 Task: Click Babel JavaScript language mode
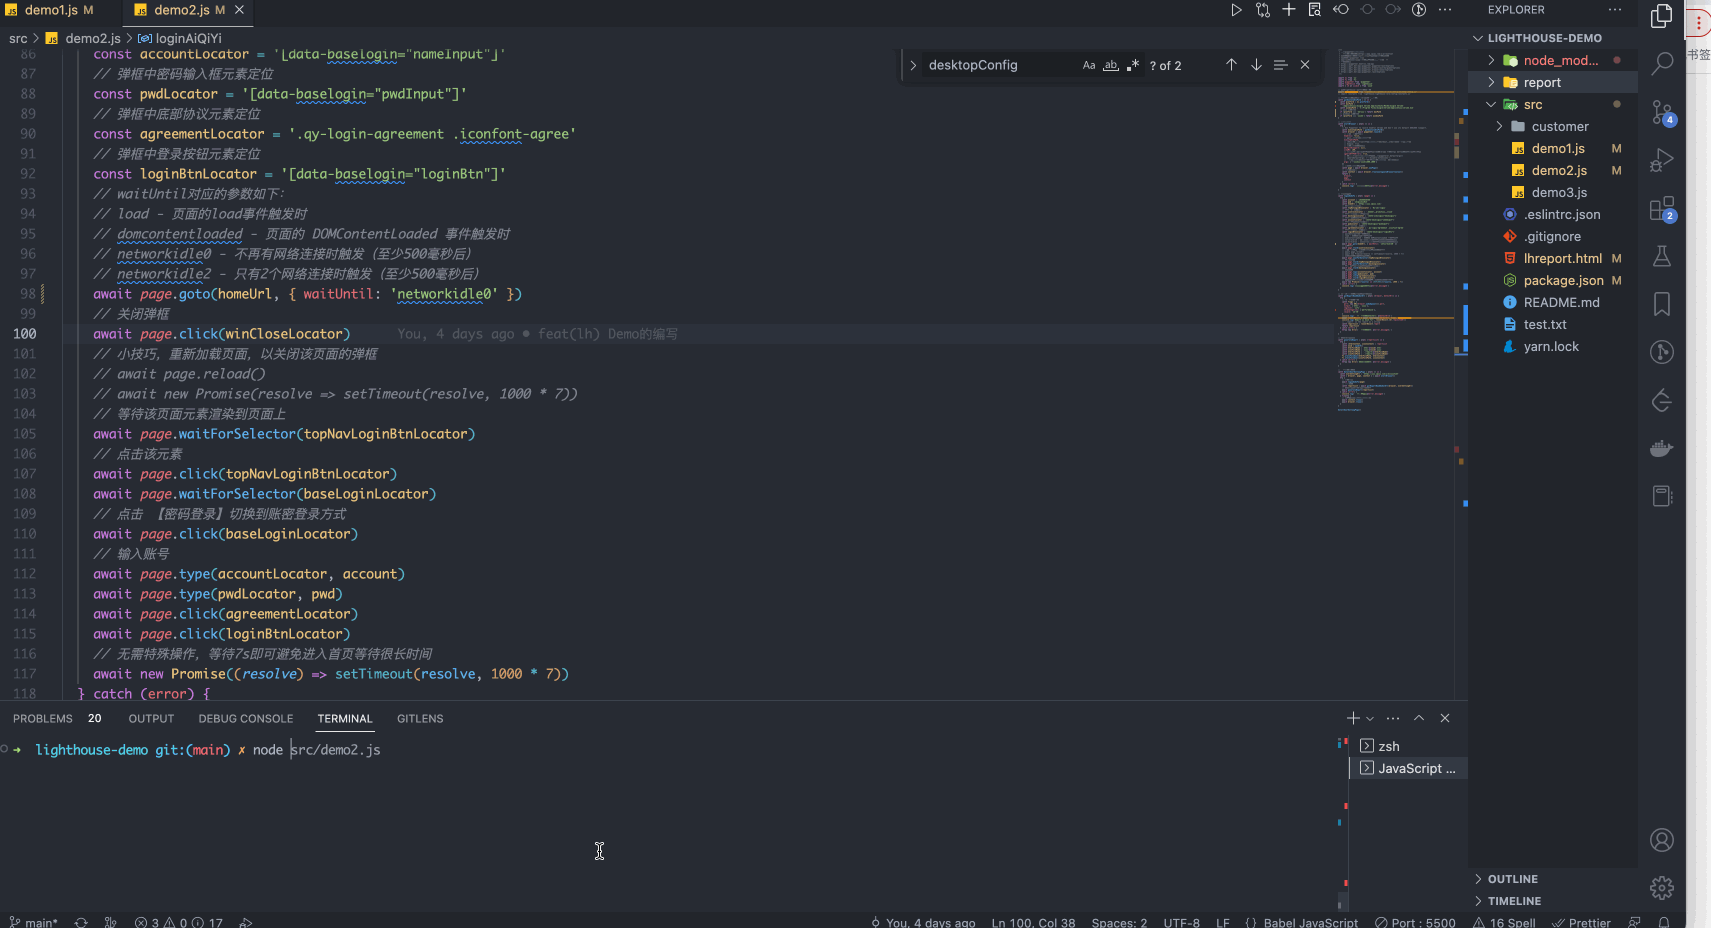click(x=1311, y=922)
